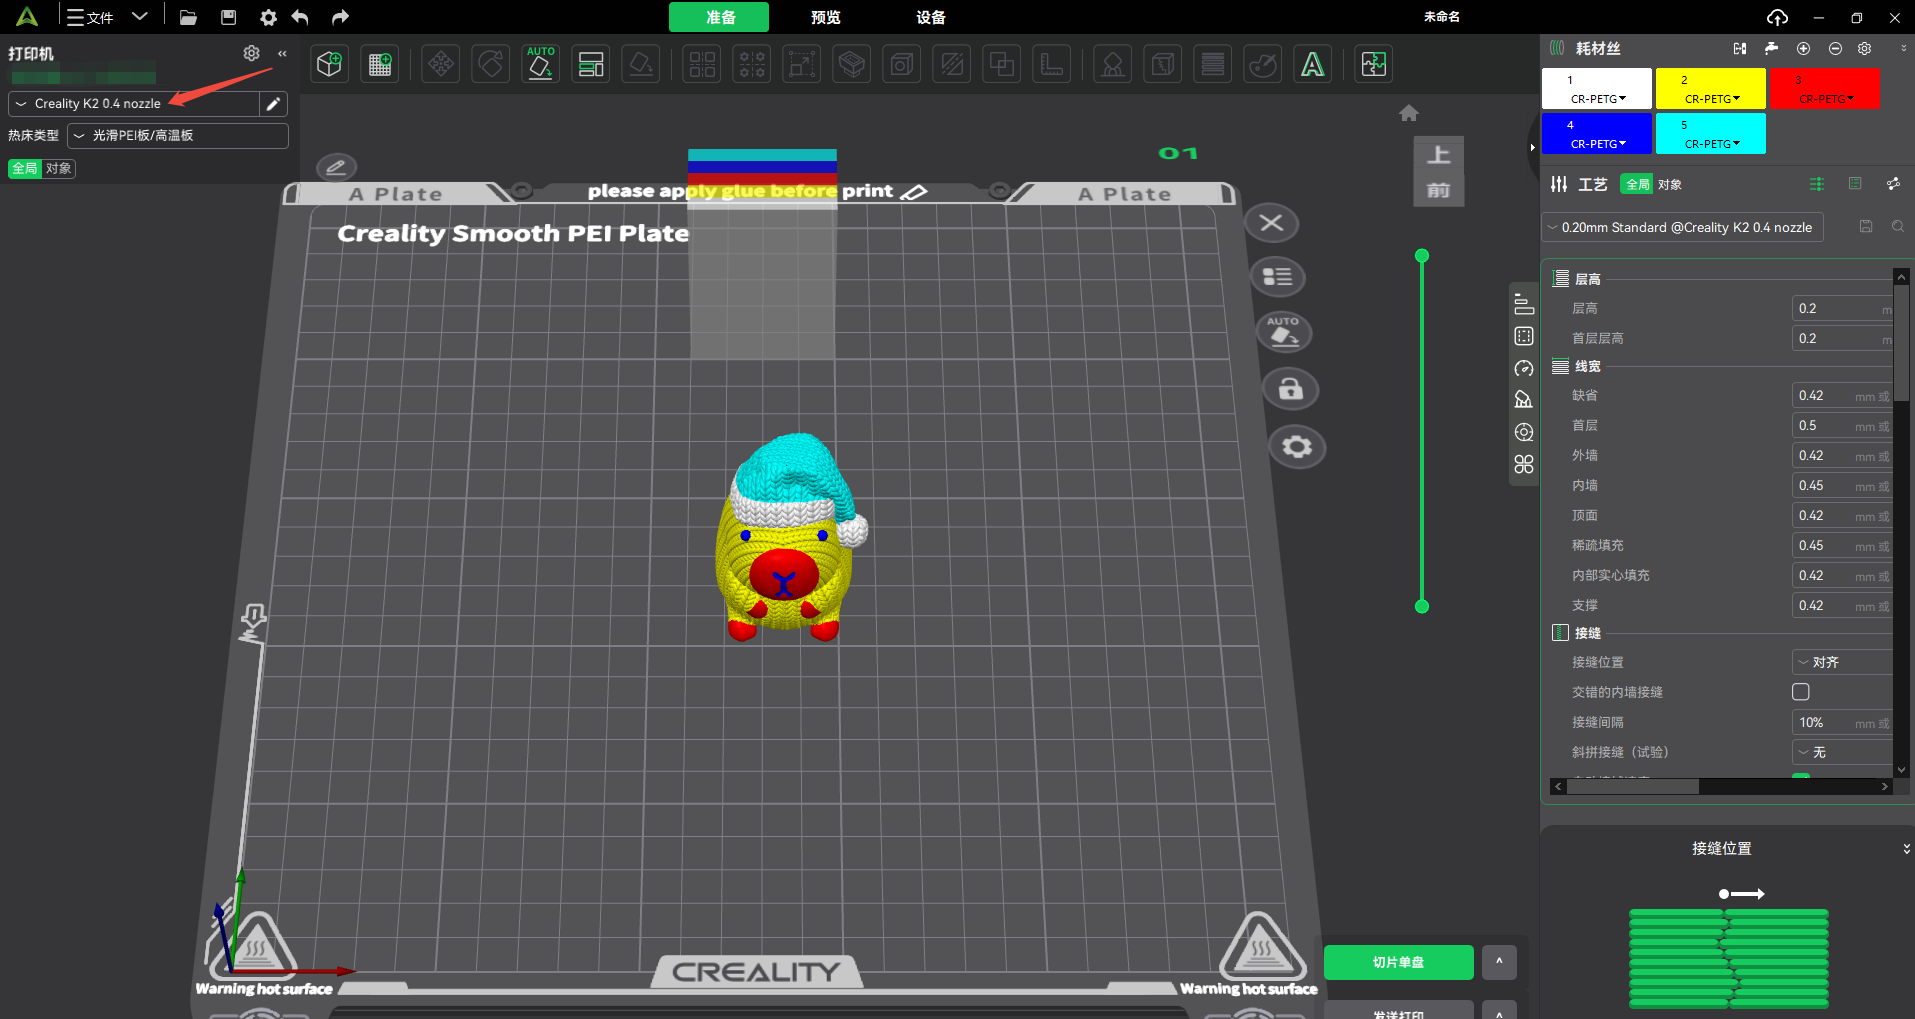This screenshot has height=1019, width=1915.
Task: Search process settings magnifier icon
Action: (x=1898, y=227)
